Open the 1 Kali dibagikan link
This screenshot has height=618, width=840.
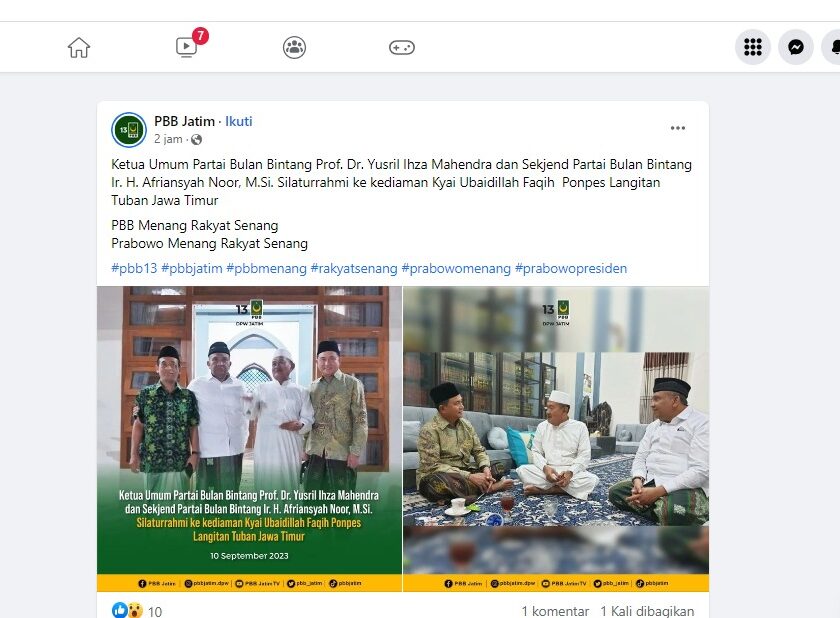click(x=647, y=611)
